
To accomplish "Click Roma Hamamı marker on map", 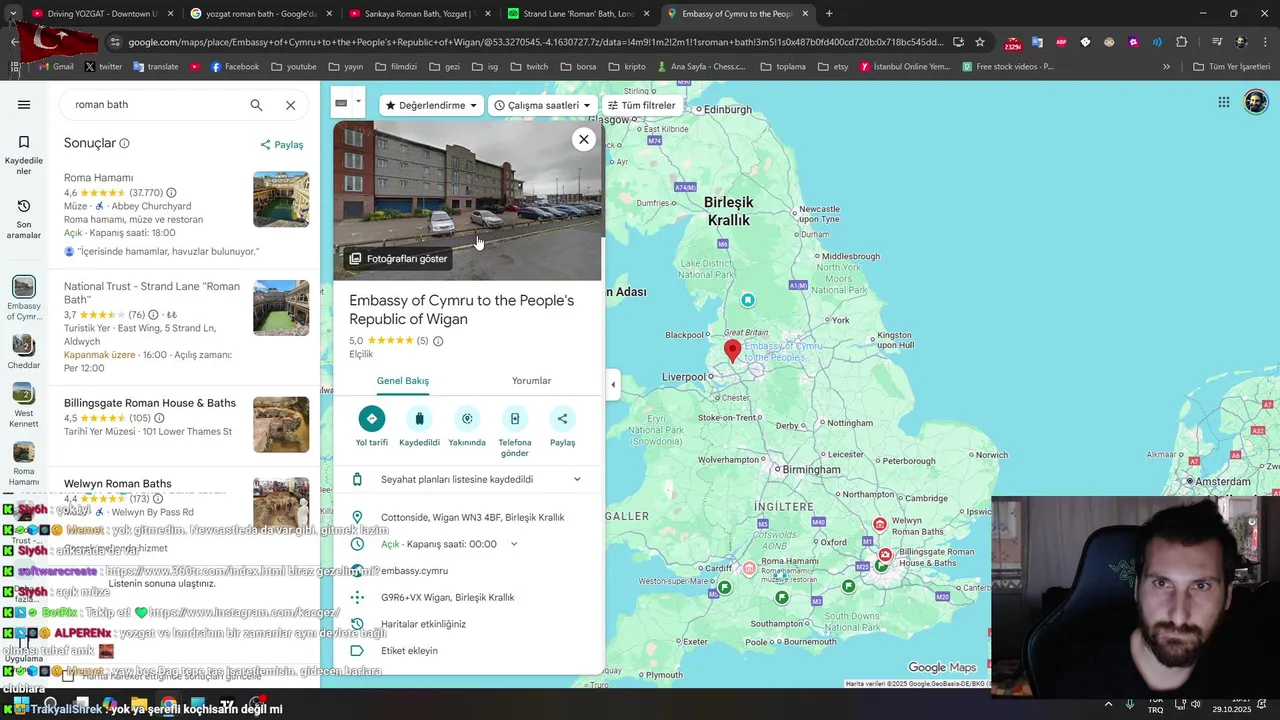I will click(x=750, y=569).
